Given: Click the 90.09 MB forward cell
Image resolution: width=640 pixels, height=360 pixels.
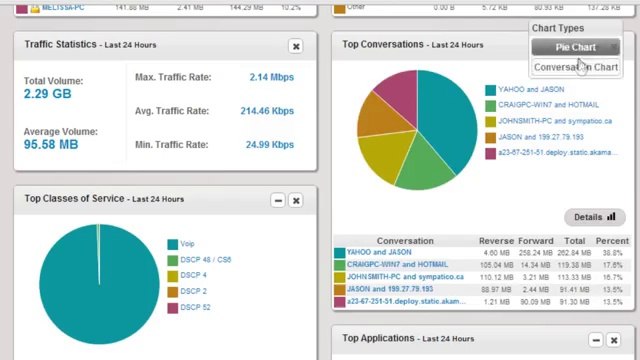Looking at the screenshot, I should (x=535, y=302).
